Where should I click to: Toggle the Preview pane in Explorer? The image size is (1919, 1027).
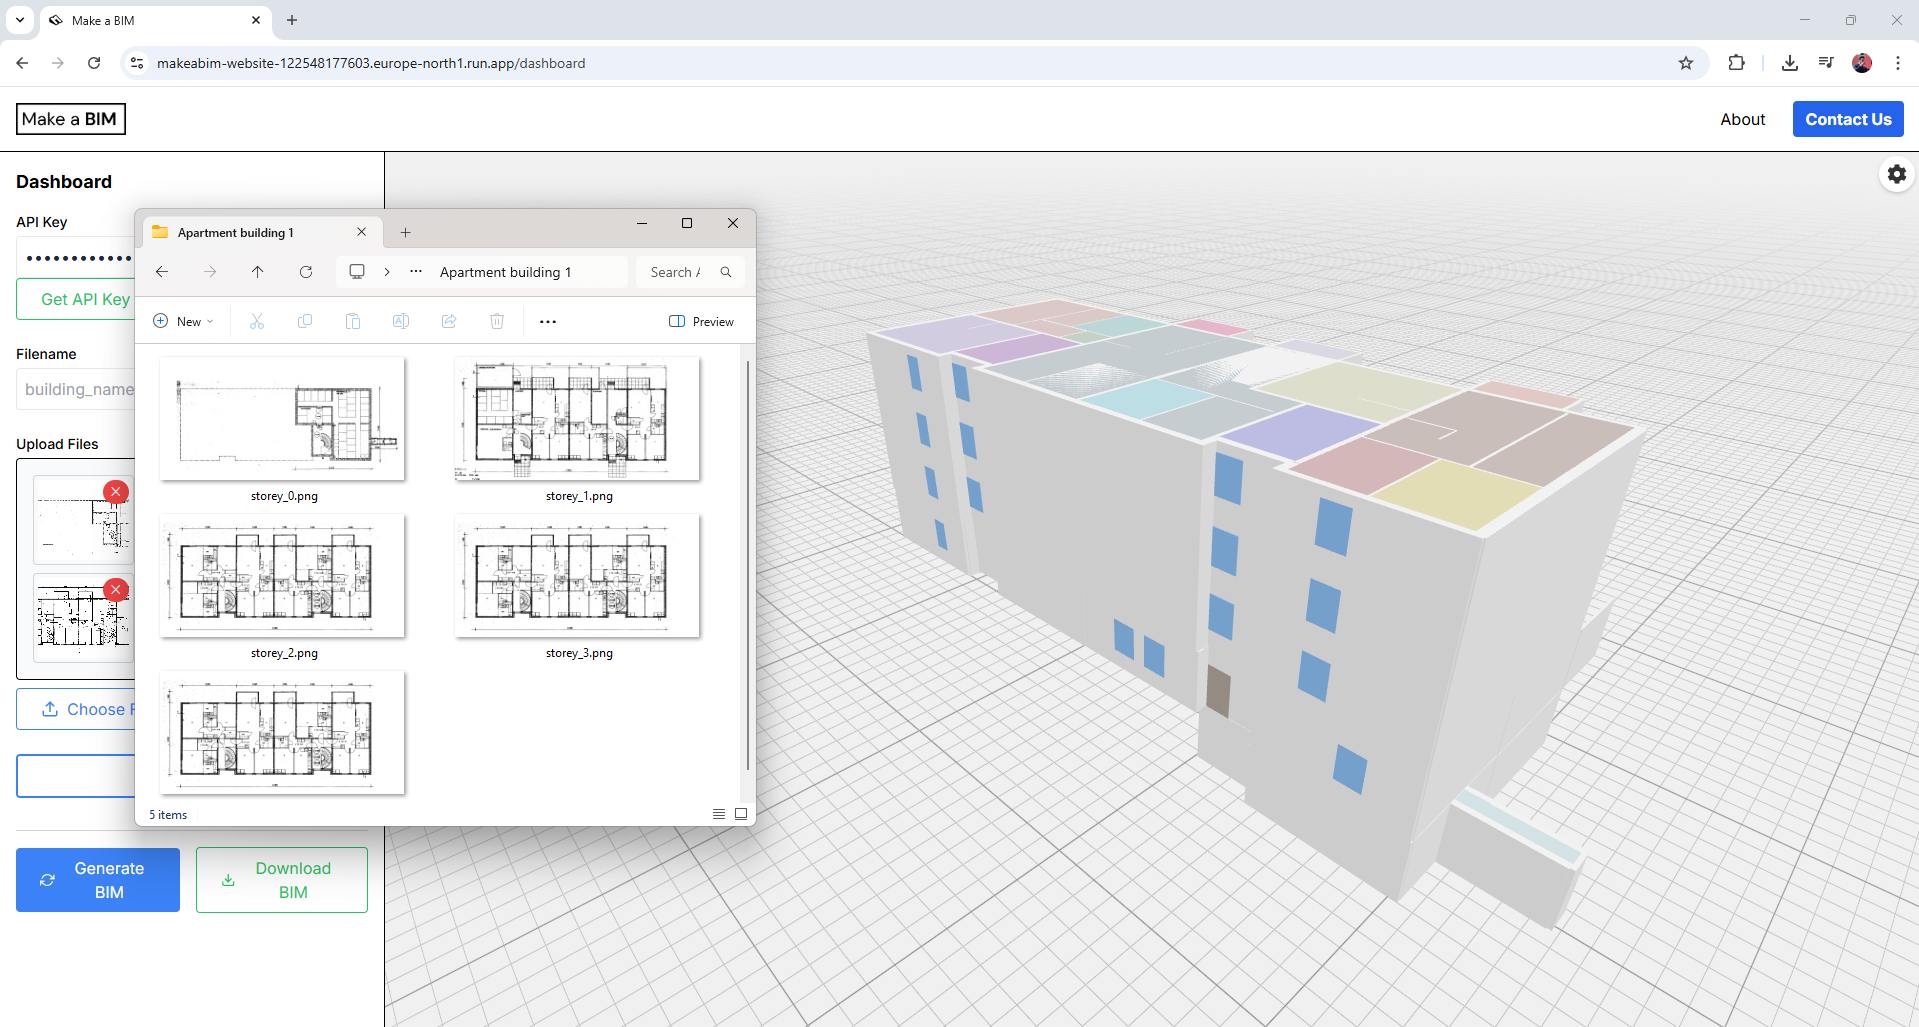tap(702, 321)
